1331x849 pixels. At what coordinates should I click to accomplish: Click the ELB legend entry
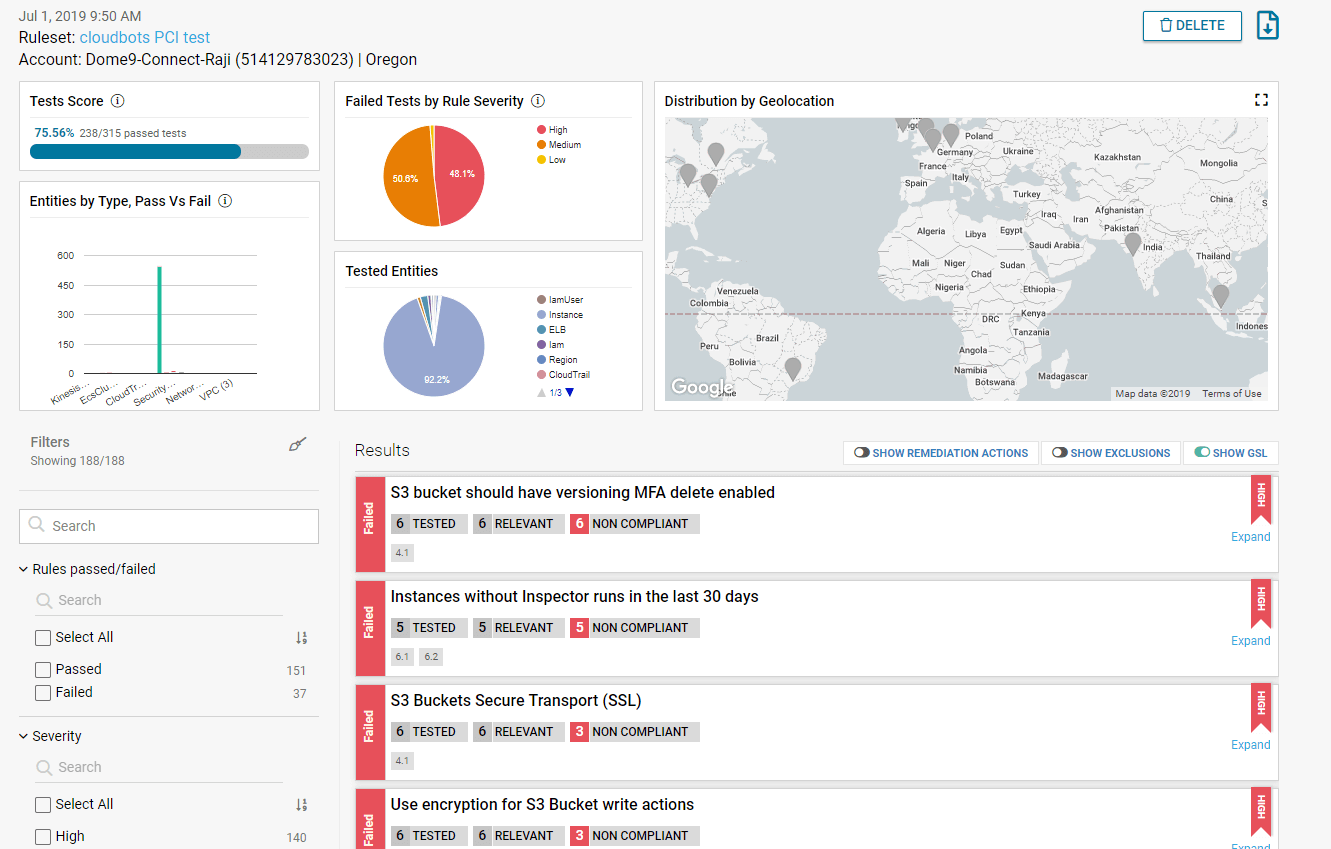click(x=551, y=330)
